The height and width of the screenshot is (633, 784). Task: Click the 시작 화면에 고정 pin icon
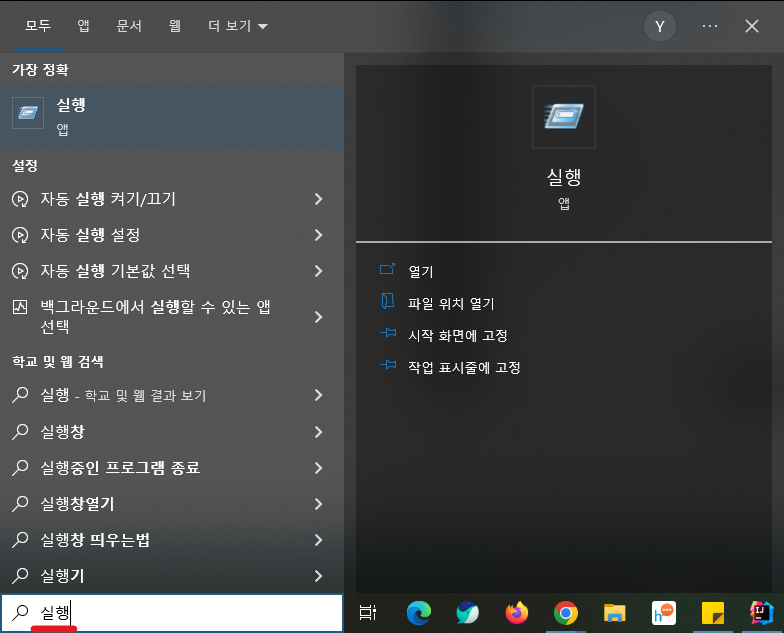pyautogui.click(x=388, y=334)
